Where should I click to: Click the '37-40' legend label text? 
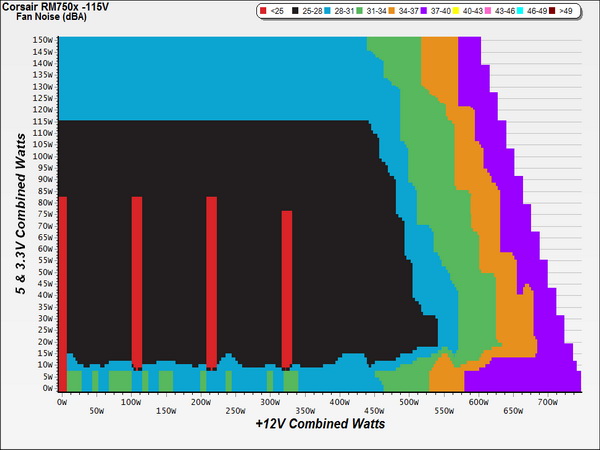point(440,11)
